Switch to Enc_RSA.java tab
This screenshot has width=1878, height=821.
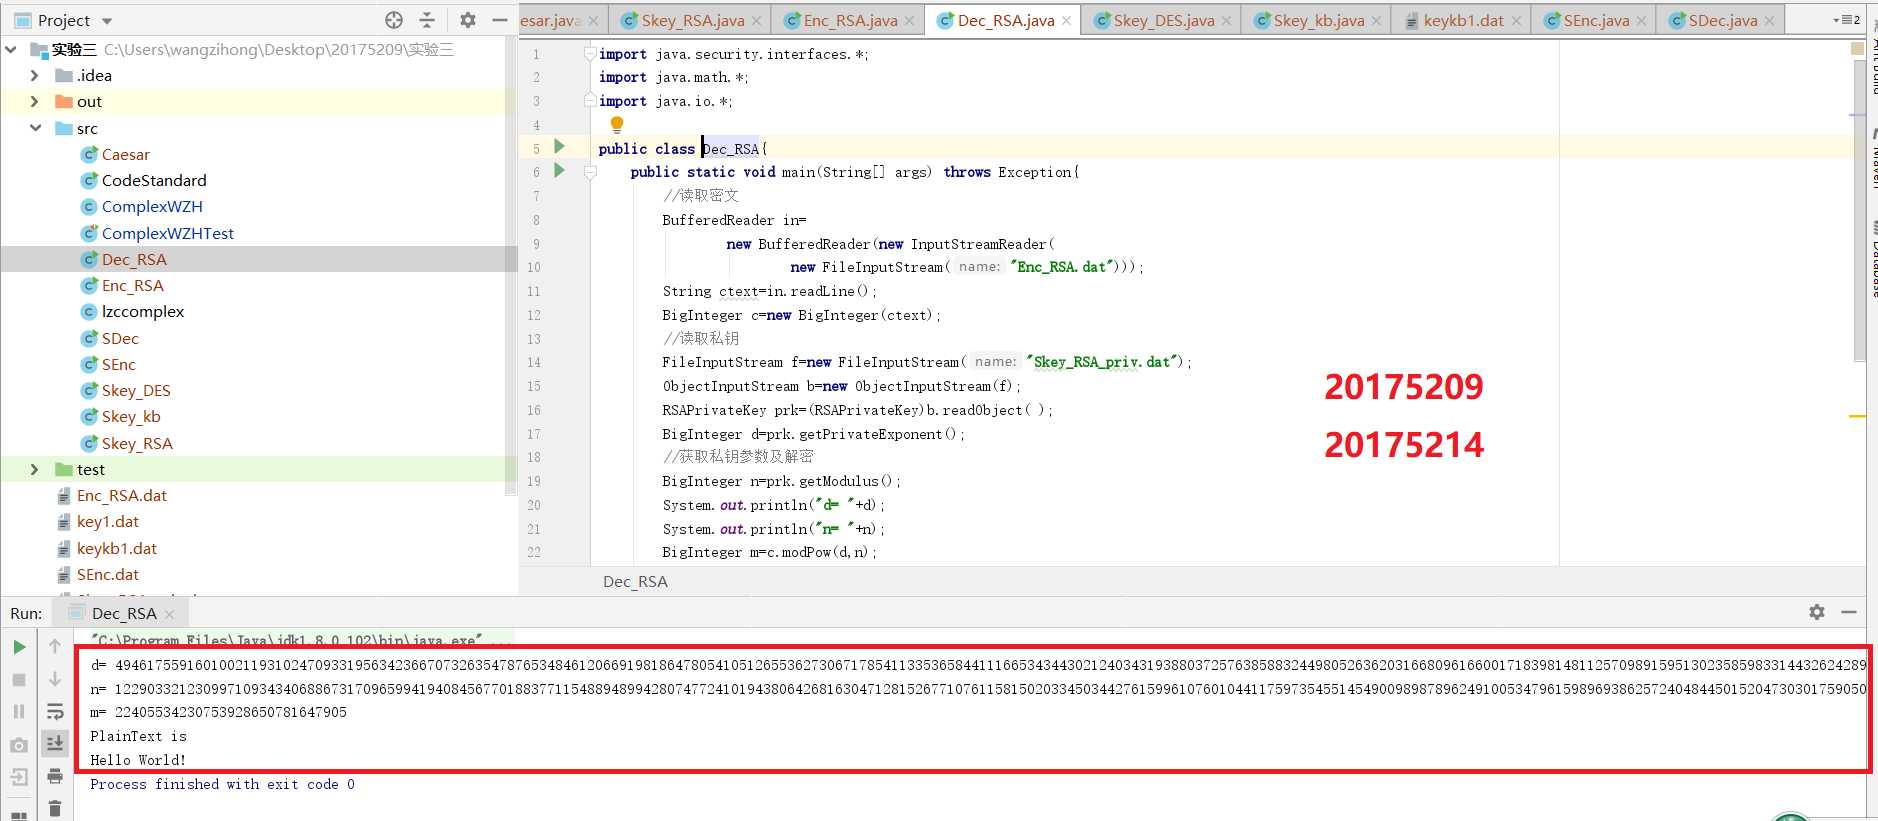850,20
